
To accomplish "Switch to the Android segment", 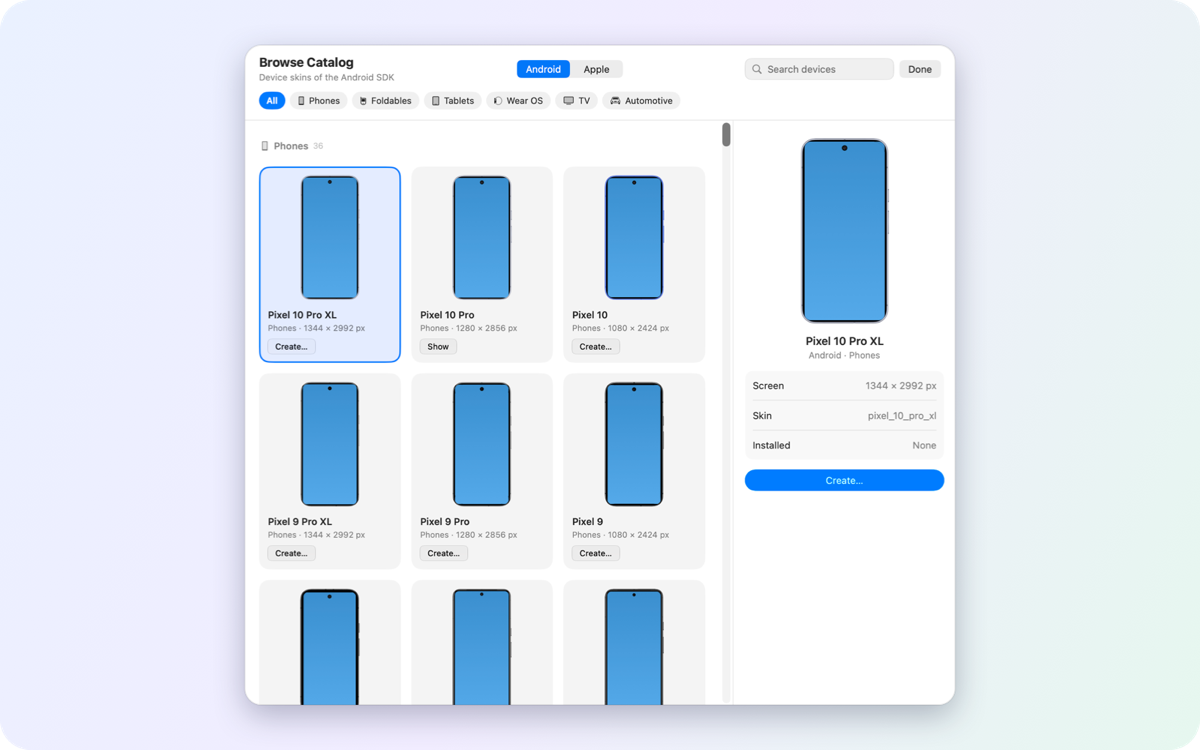I will pos(543,69).
